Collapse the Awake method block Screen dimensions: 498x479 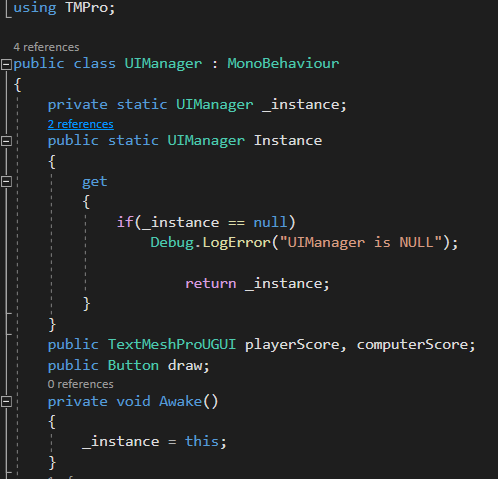6,402
